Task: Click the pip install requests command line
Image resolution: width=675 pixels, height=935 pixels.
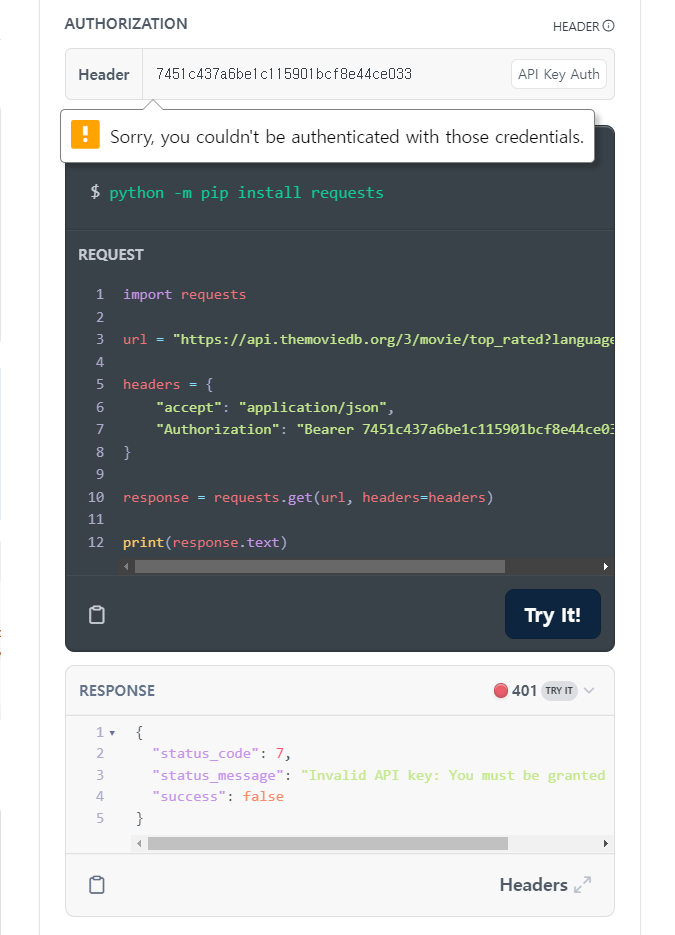Action: (240, 192)
